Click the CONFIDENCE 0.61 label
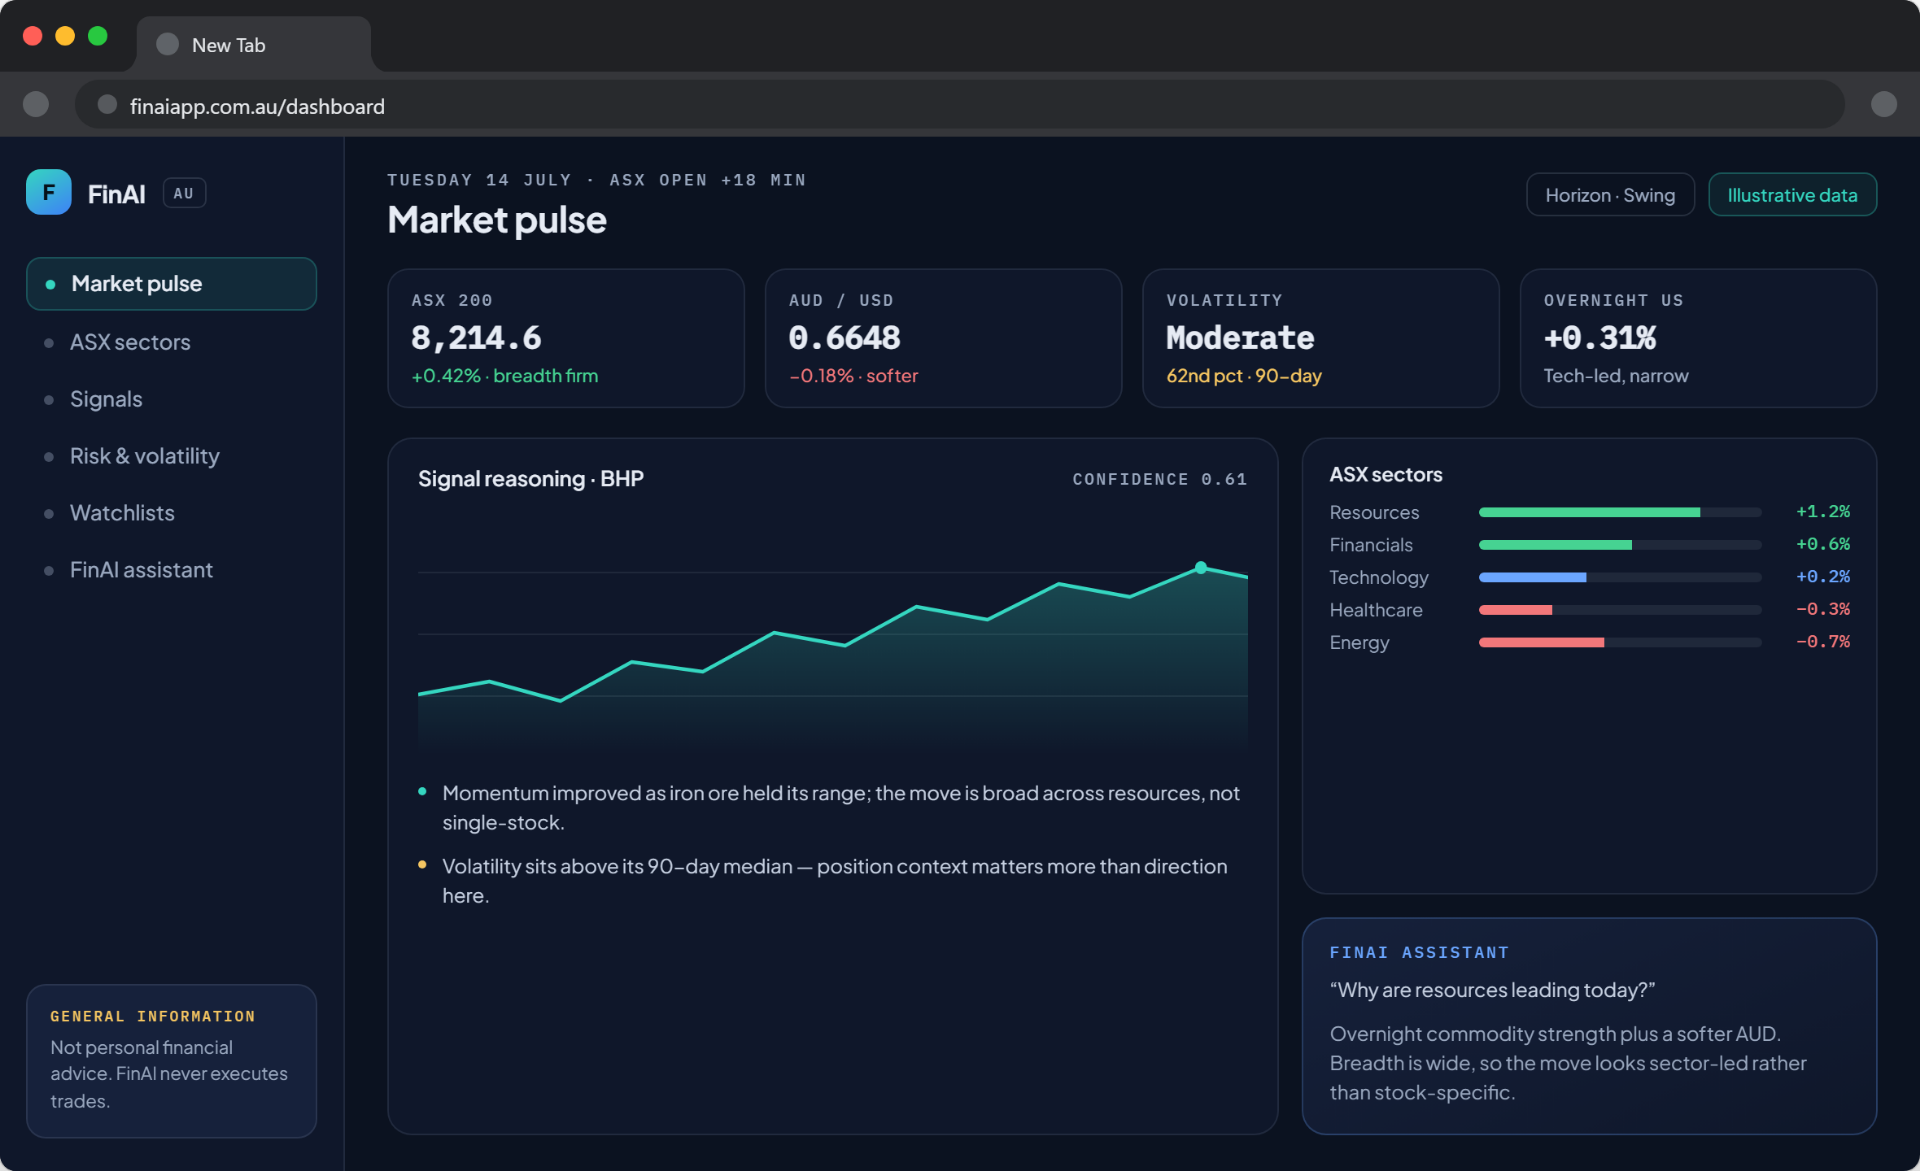The width and height of the screenshot is (1920, 1171). 1160,479
